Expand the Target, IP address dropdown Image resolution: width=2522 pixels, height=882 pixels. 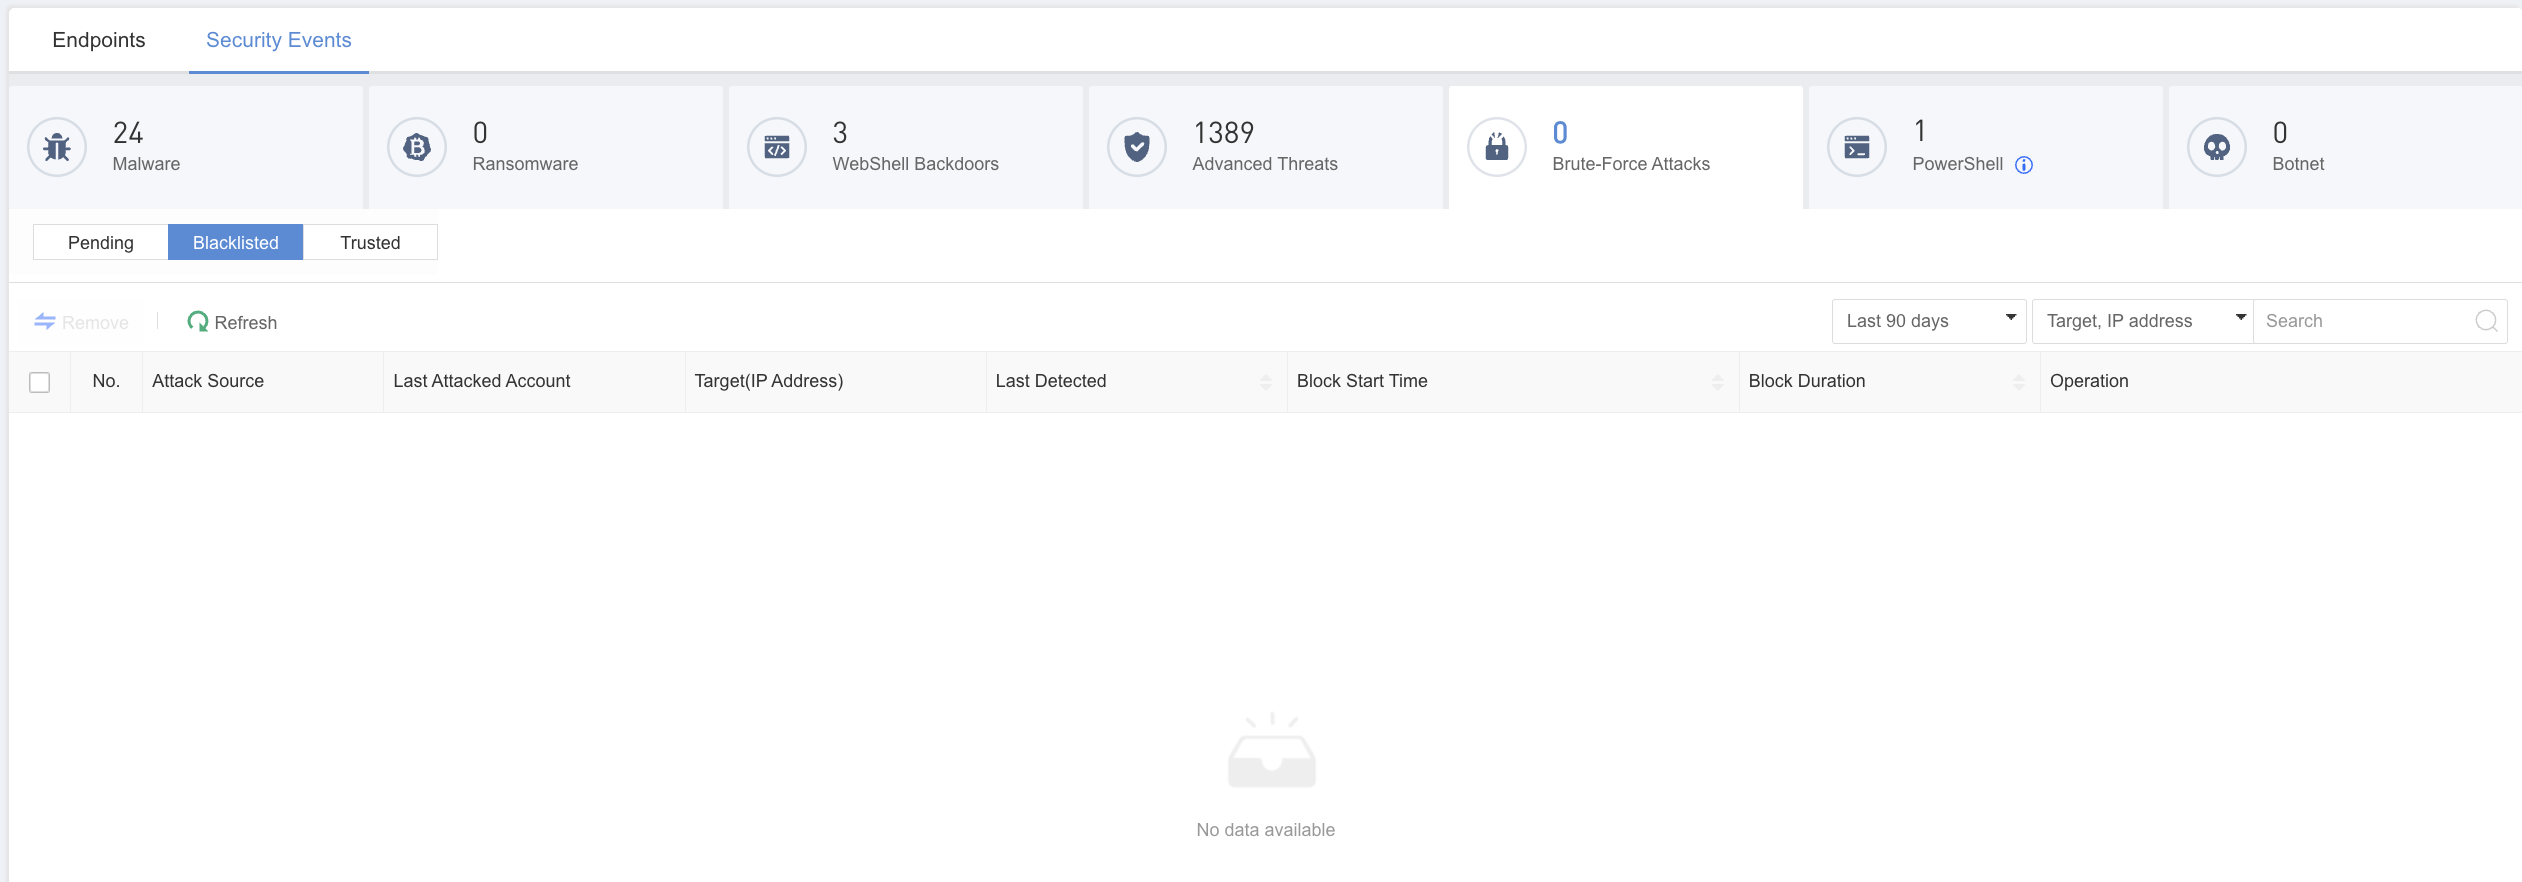point(2141,321)
